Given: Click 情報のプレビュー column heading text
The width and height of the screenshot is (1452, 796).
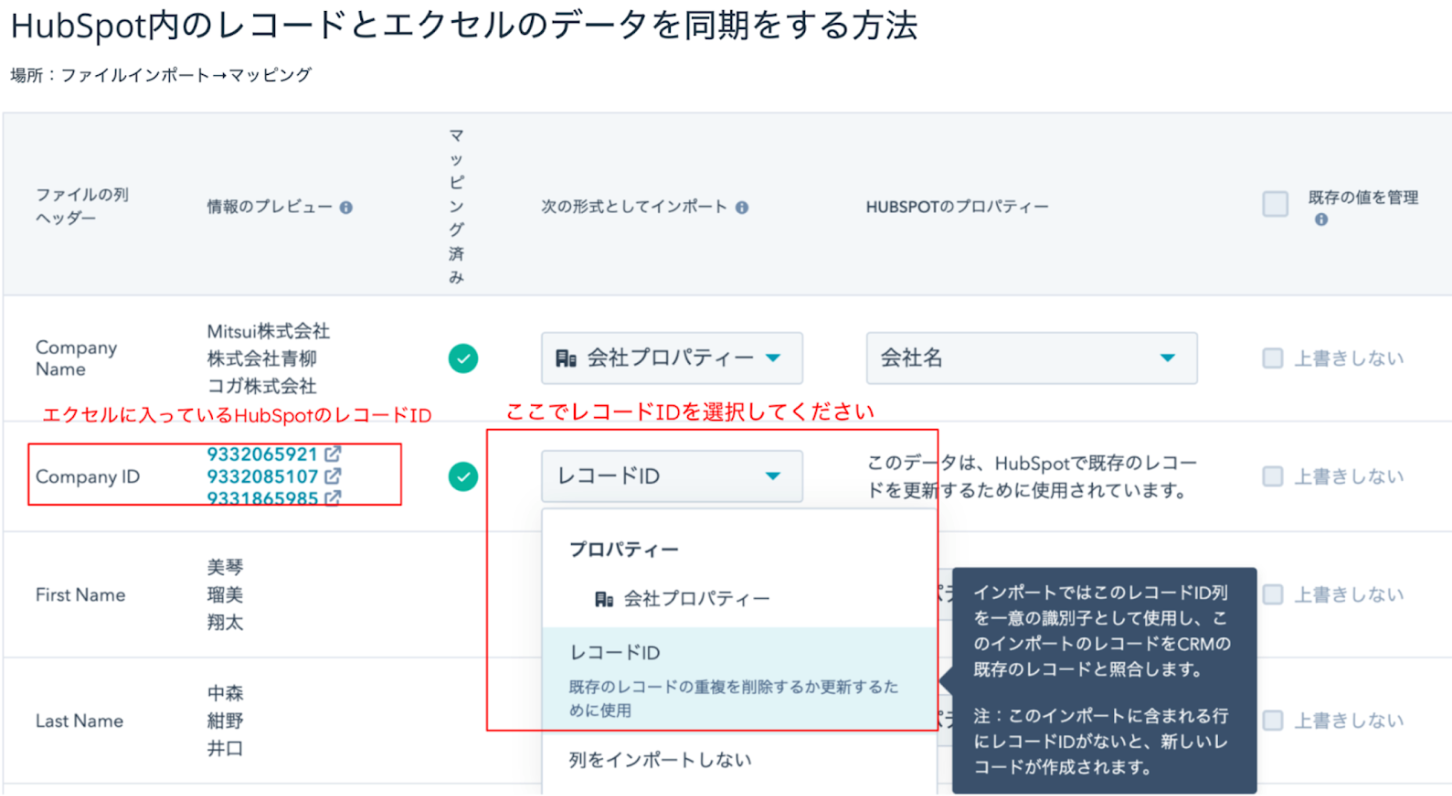Looking at the screenshot, I should [270, 207].
